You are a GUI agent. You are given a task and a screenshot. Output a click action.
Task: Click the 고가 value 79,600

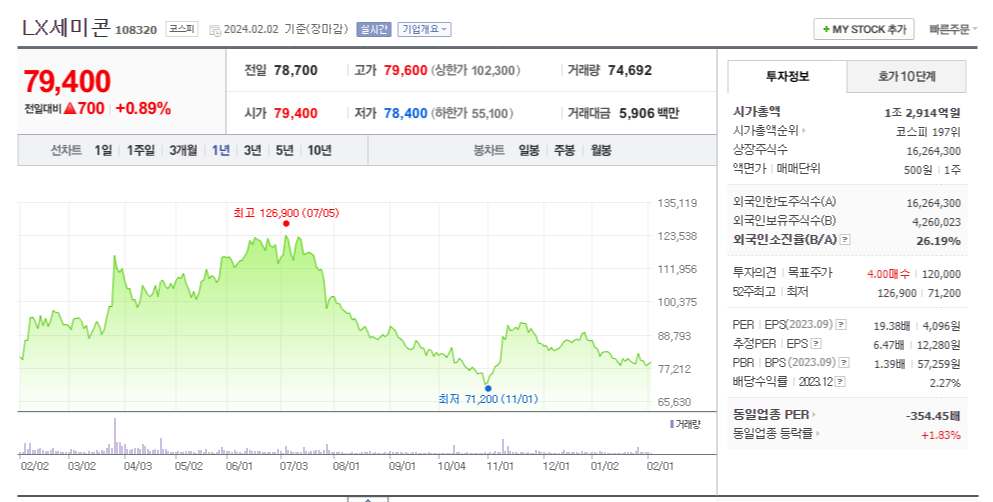[405, 71]
